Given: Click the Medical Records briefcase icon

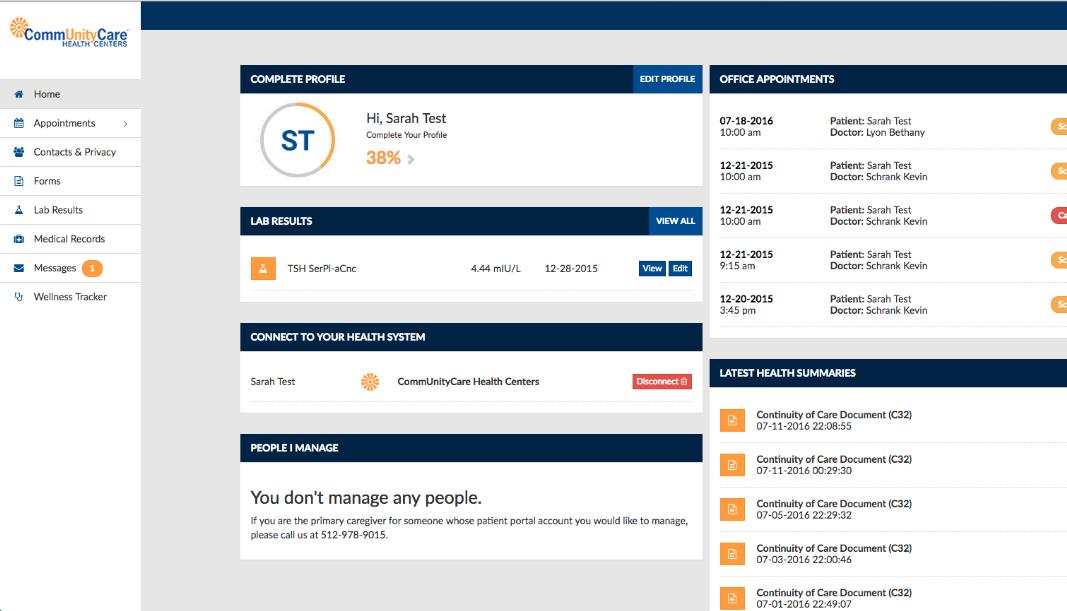Looking at the screenshot, I should pos(18,239).
